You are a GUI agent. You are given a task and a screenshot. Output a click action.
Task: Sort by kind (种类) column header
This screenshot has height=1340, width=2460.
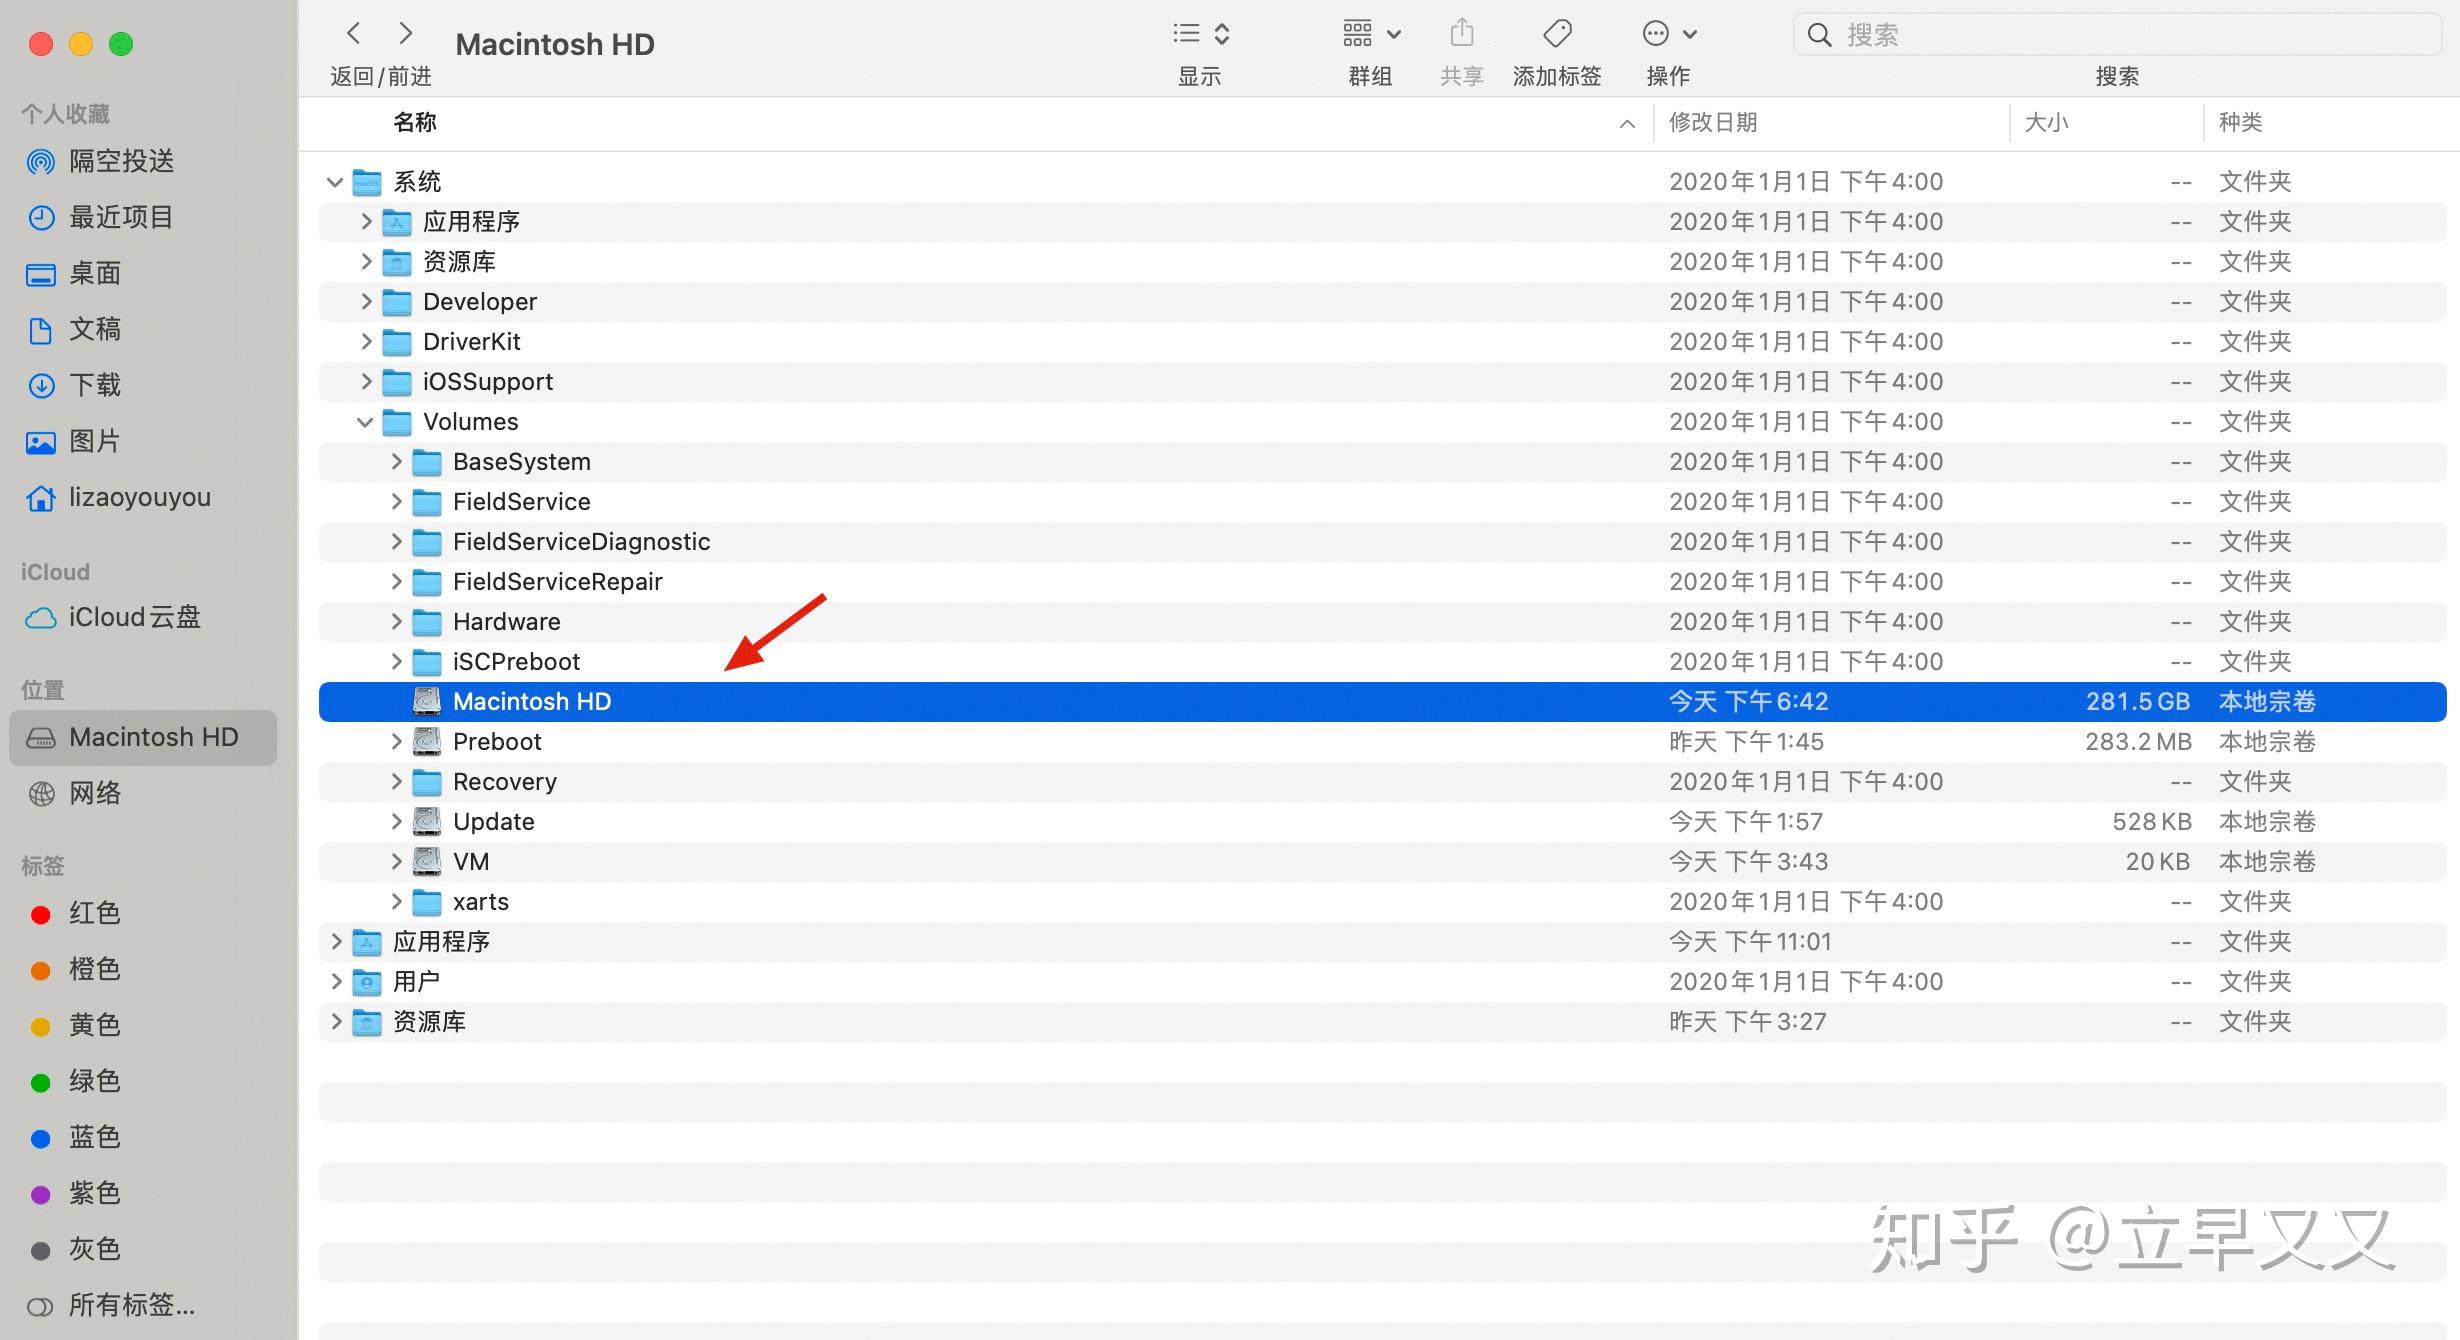coord(2240,122)
